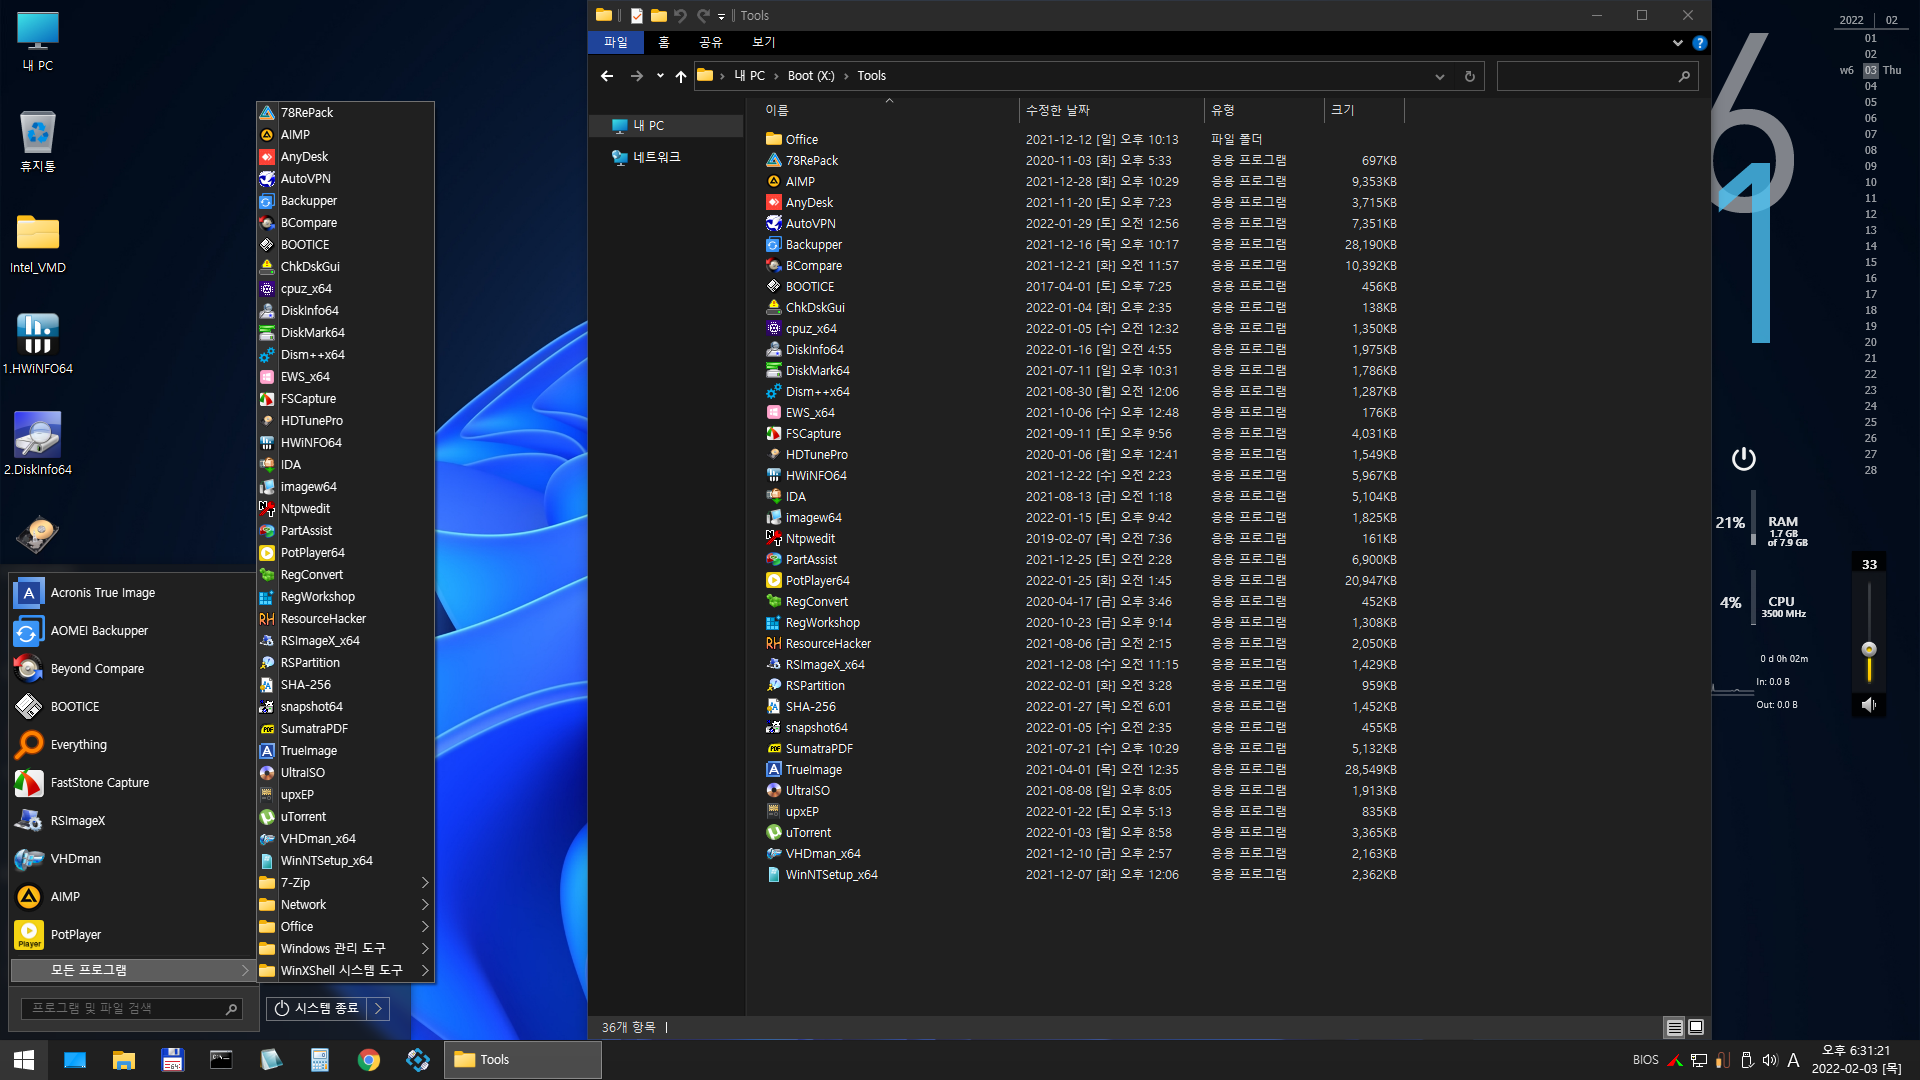This screenshot has height=1080, width=1920.
Task: Open the floppy disk save icon in taskbar
Action: tap(172, 1060)
